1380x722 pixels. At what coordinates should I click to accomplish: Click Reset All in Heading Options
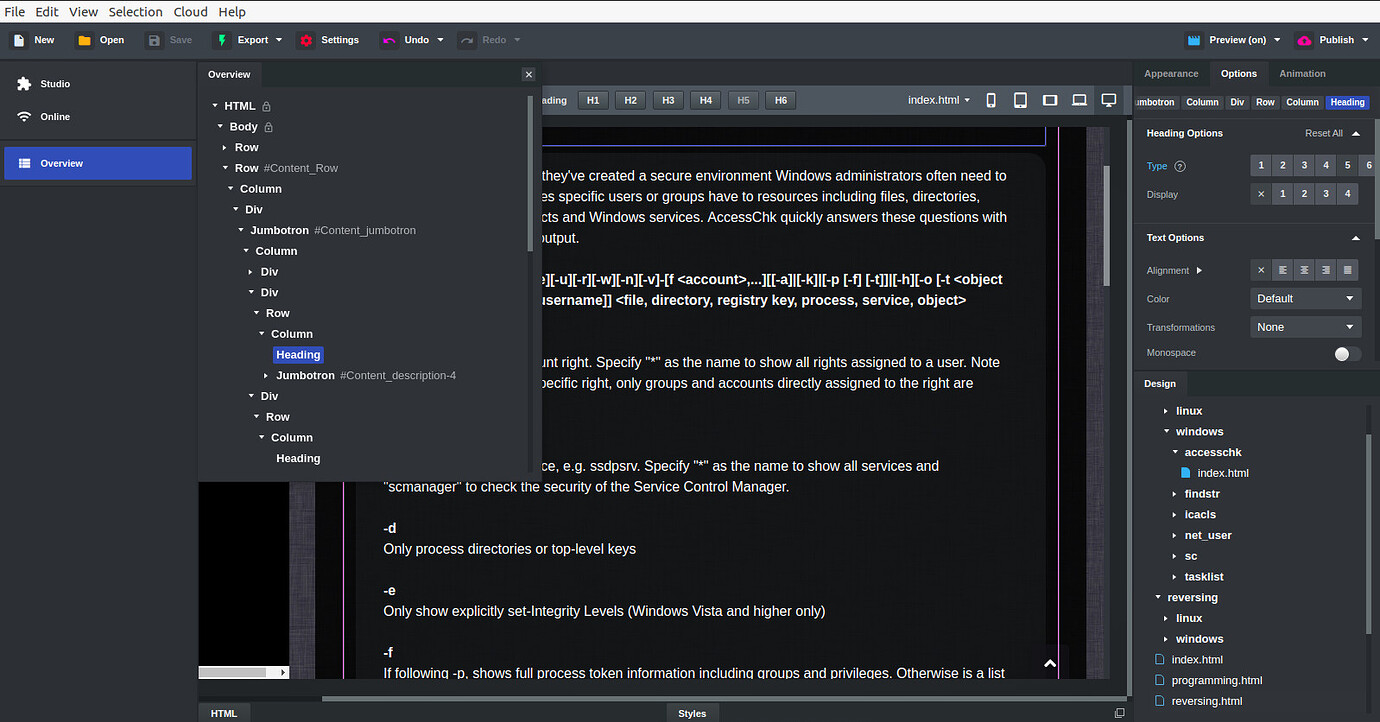pos(1323,133)
